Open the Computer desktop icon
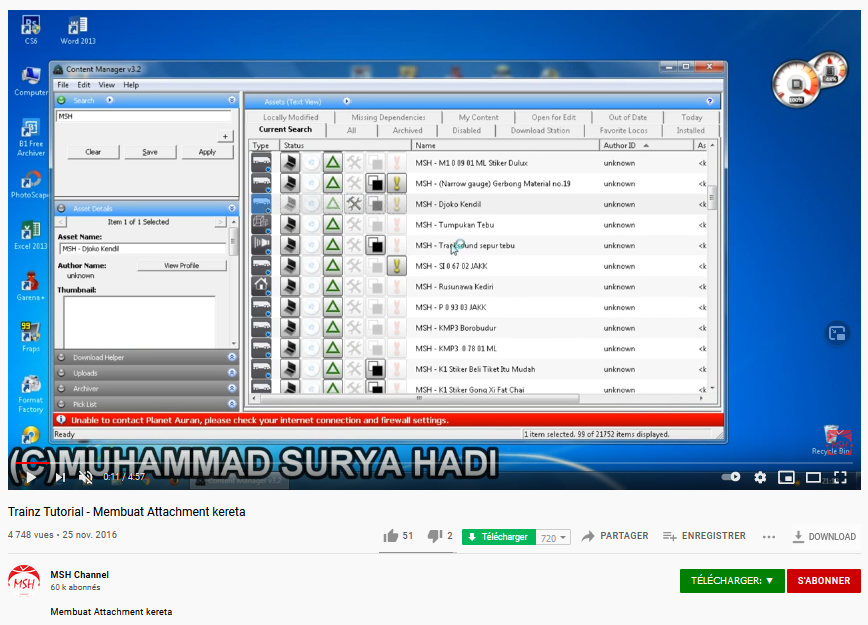The height and width of the screenshot is (625, 868). [30, 81]
